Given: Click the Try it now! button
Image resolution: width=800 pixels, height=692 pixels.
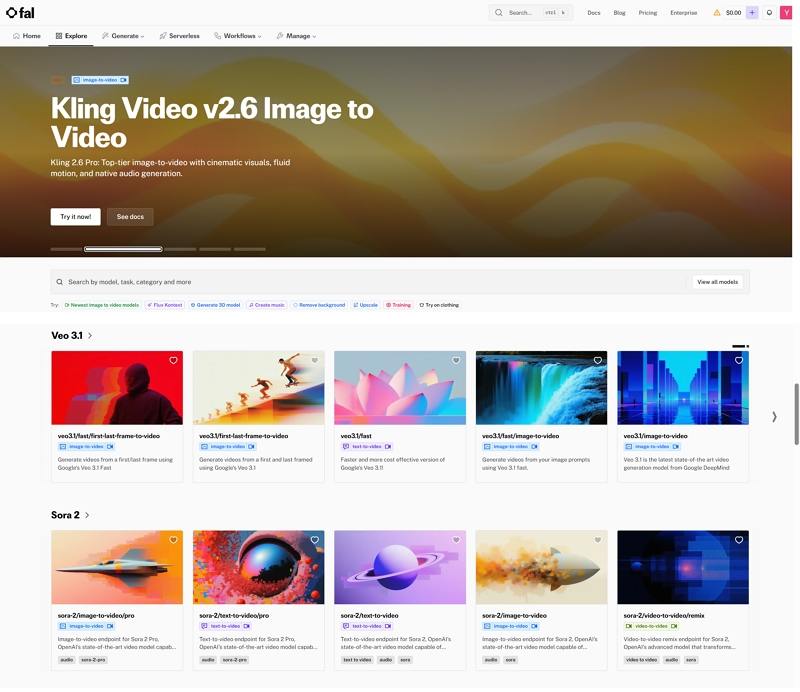Looking at the screenshot, I should [76, 217].
